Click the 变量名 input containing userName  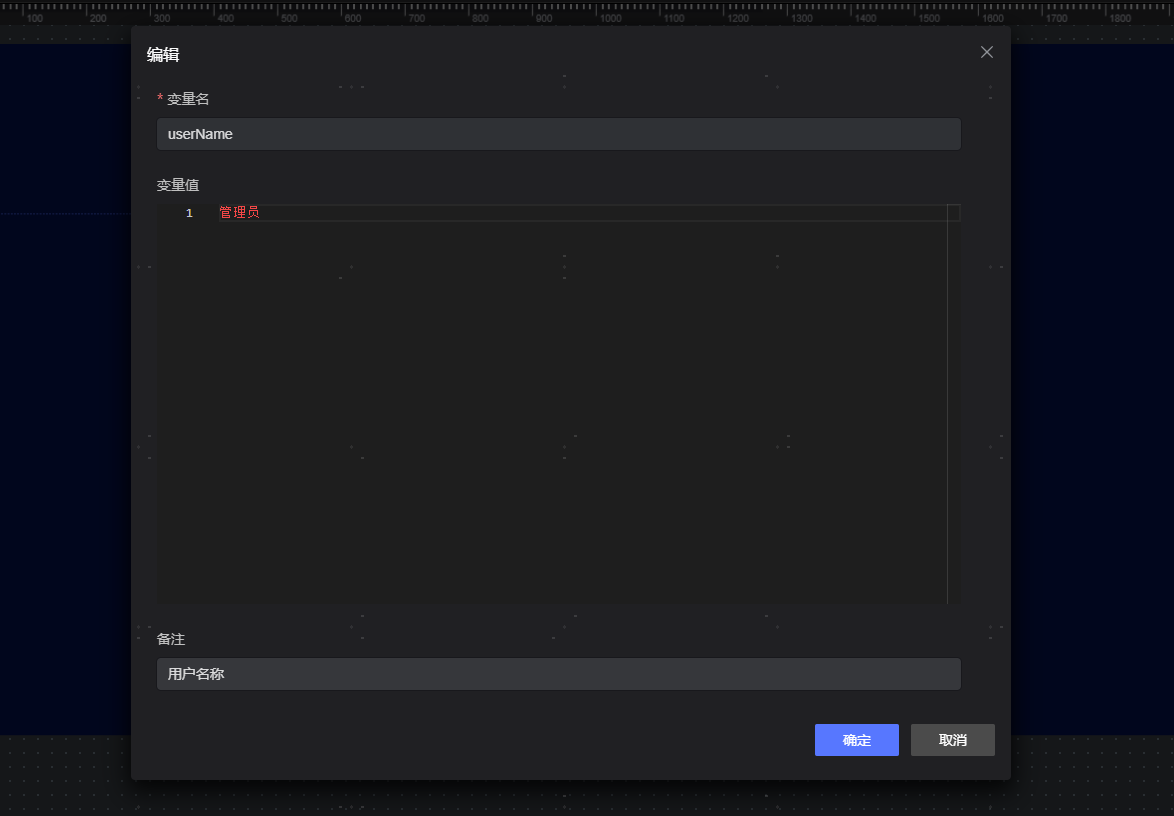tap(558, 134)
